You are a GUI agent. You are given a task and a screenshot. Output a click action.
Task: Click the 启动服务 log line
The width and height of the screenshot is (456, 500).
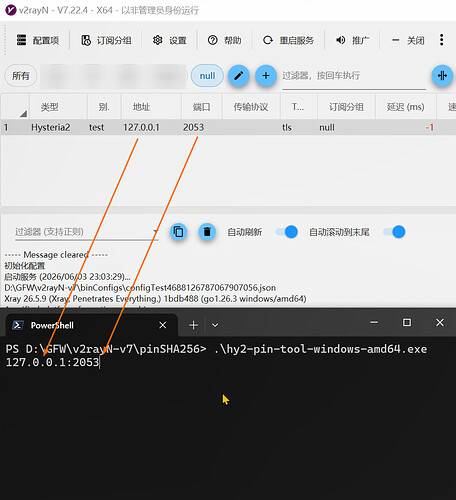click(x=67, y=277)
